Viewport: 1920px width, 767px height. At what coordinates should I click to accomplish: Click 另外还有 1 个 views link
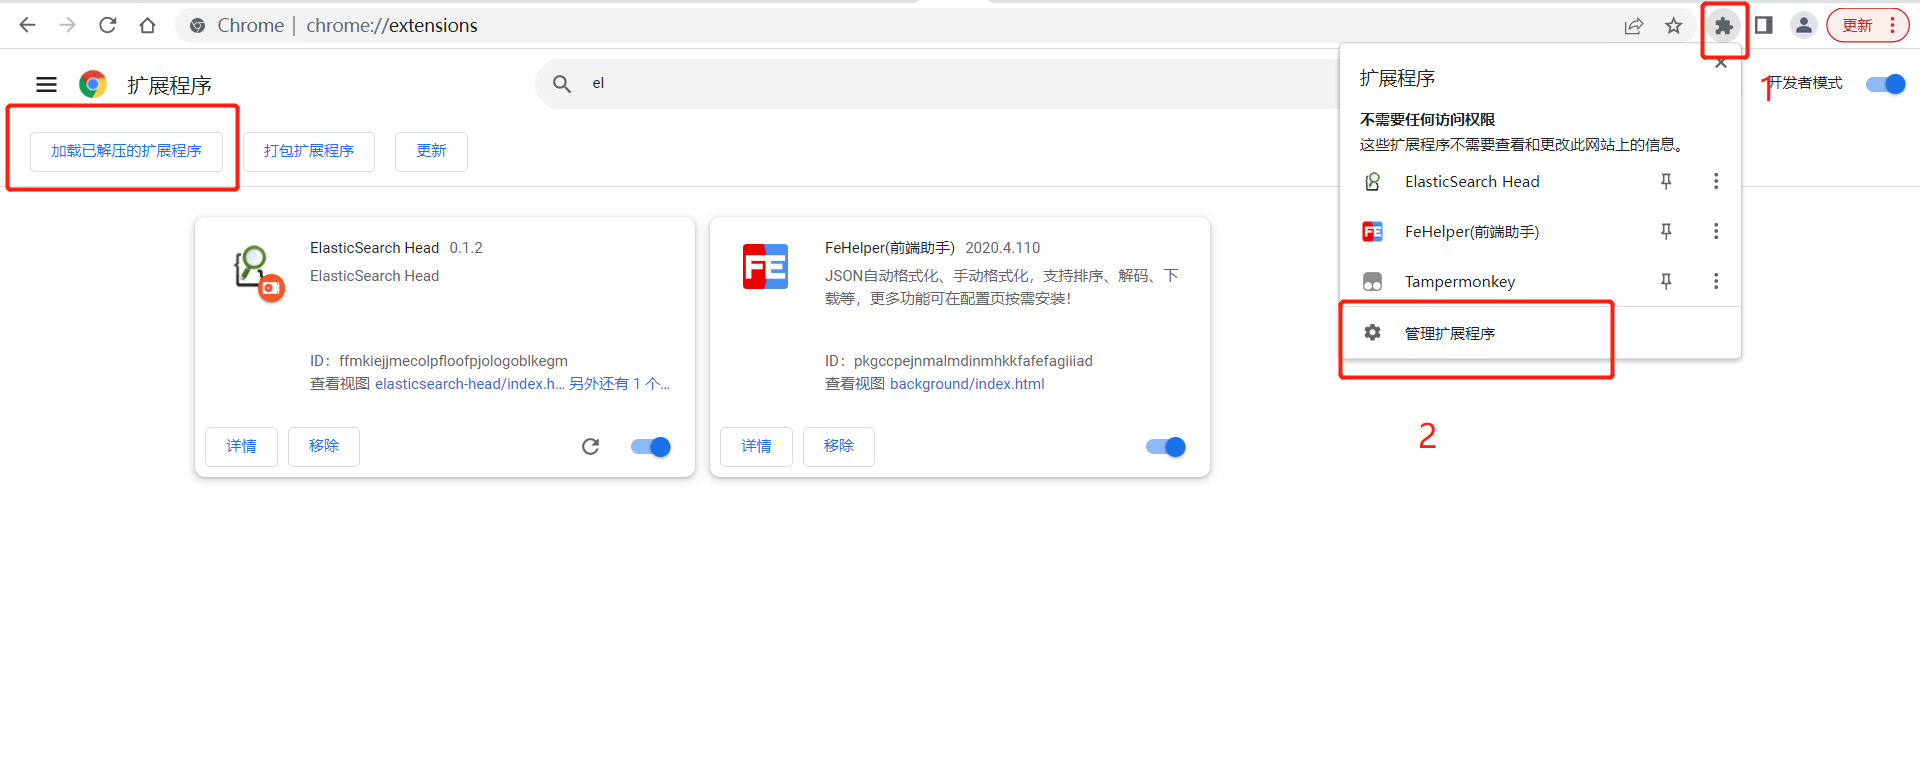pos(620,384)
